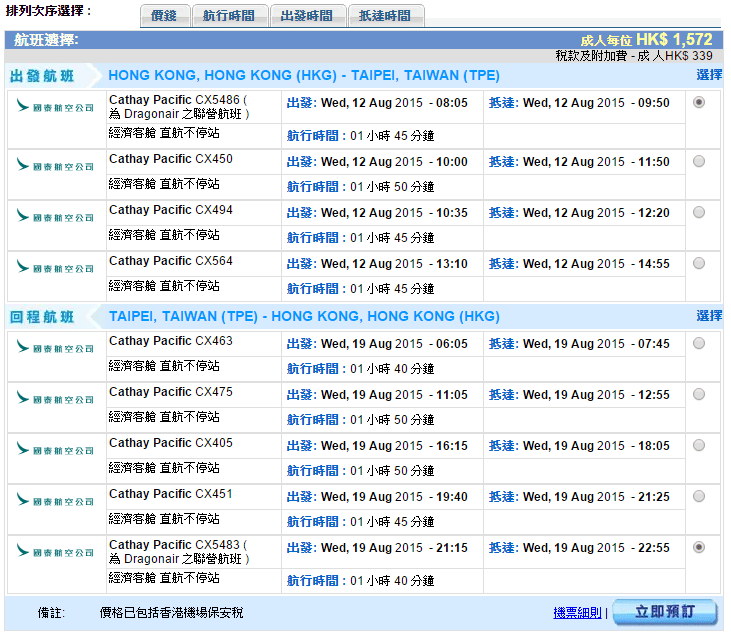Choose the CX564 13:10 departure flight

tap(698, 263)
